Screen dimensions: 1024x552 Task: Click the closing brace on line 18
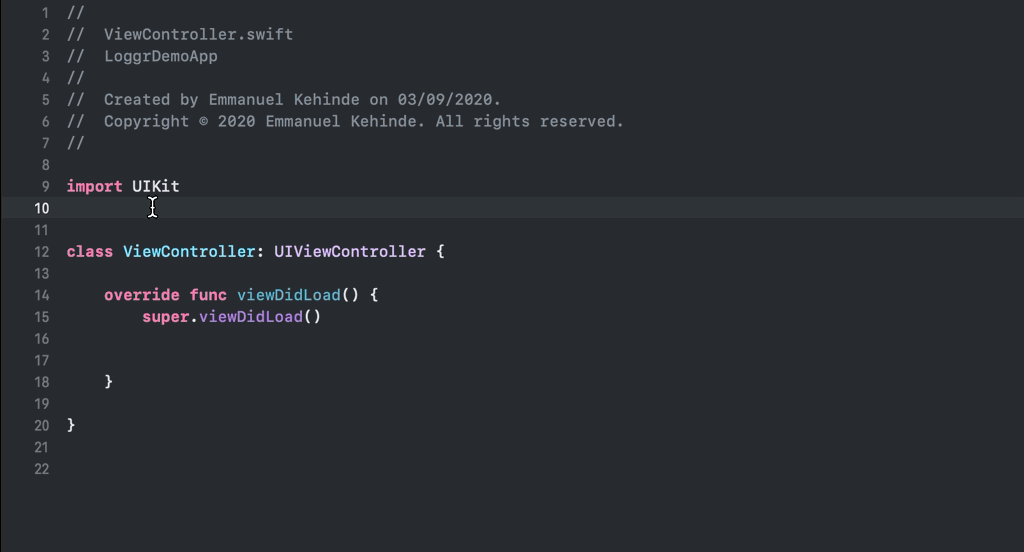108,382
